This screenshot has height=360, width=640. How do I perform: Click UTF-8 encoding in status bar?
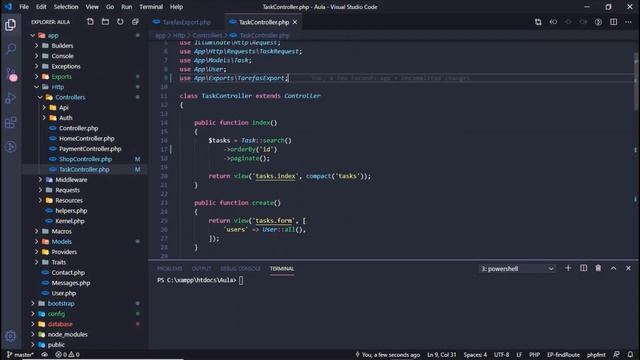(x=502, y=355)
